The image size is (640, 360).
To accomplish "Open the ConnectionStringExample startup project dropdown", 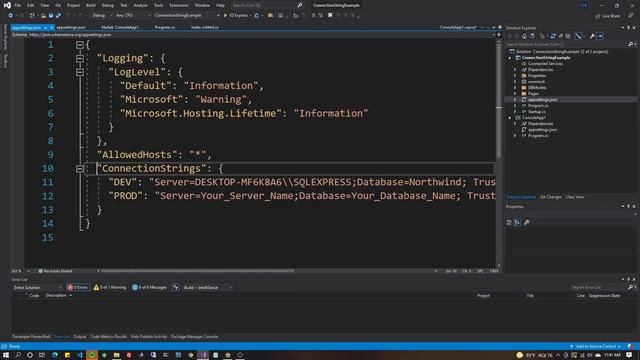I will coord(187,16).
